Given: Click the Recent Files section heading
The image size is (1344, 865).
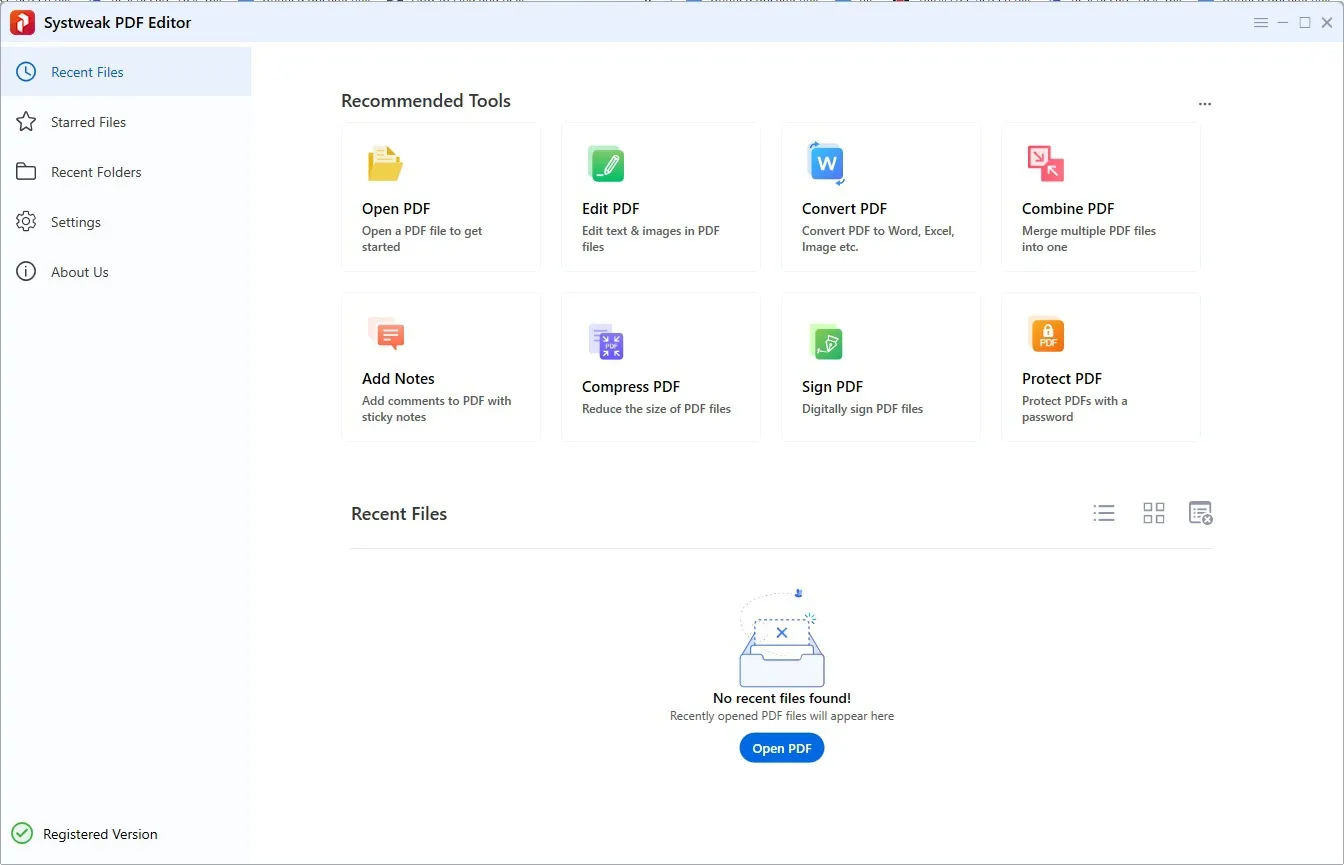Looking at the screenshot, I should (x=399, y=514).
